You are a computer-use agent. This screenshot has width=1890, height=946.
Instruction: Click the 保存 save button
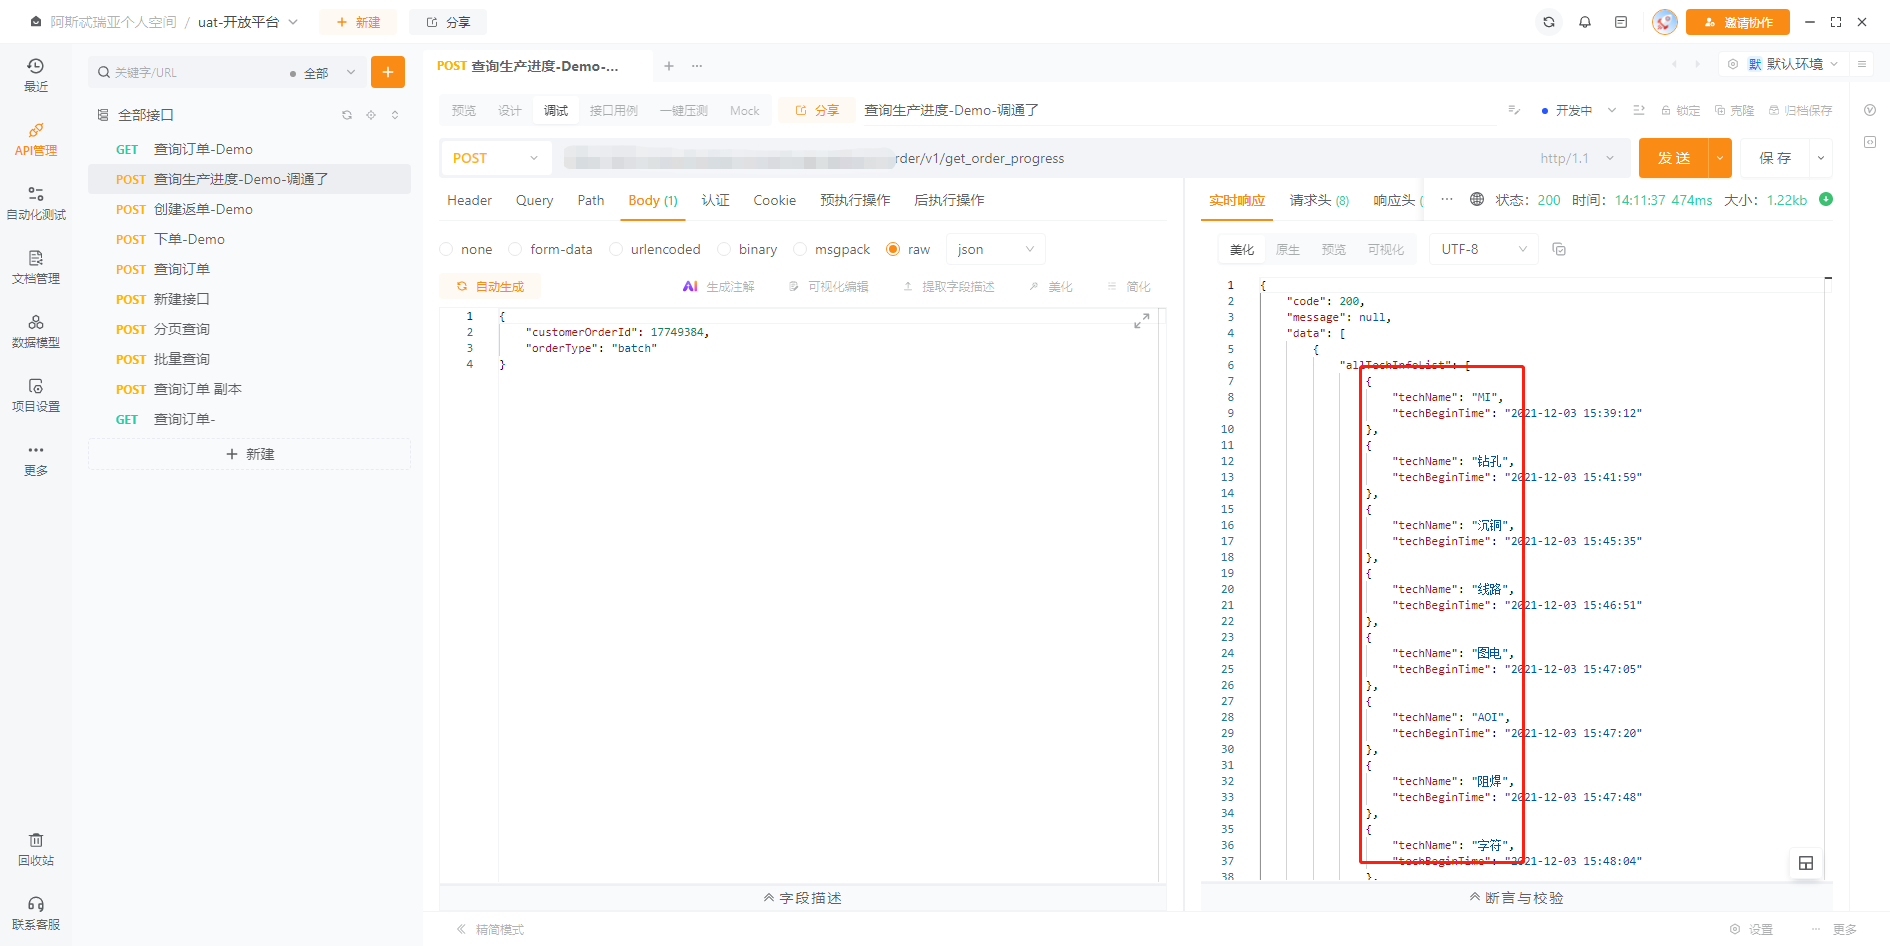(1775, 158)
